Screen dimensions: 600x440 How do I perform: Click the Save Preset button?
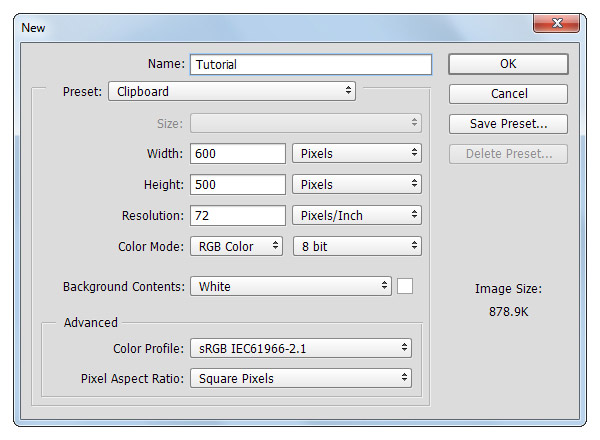pos(508,124)
